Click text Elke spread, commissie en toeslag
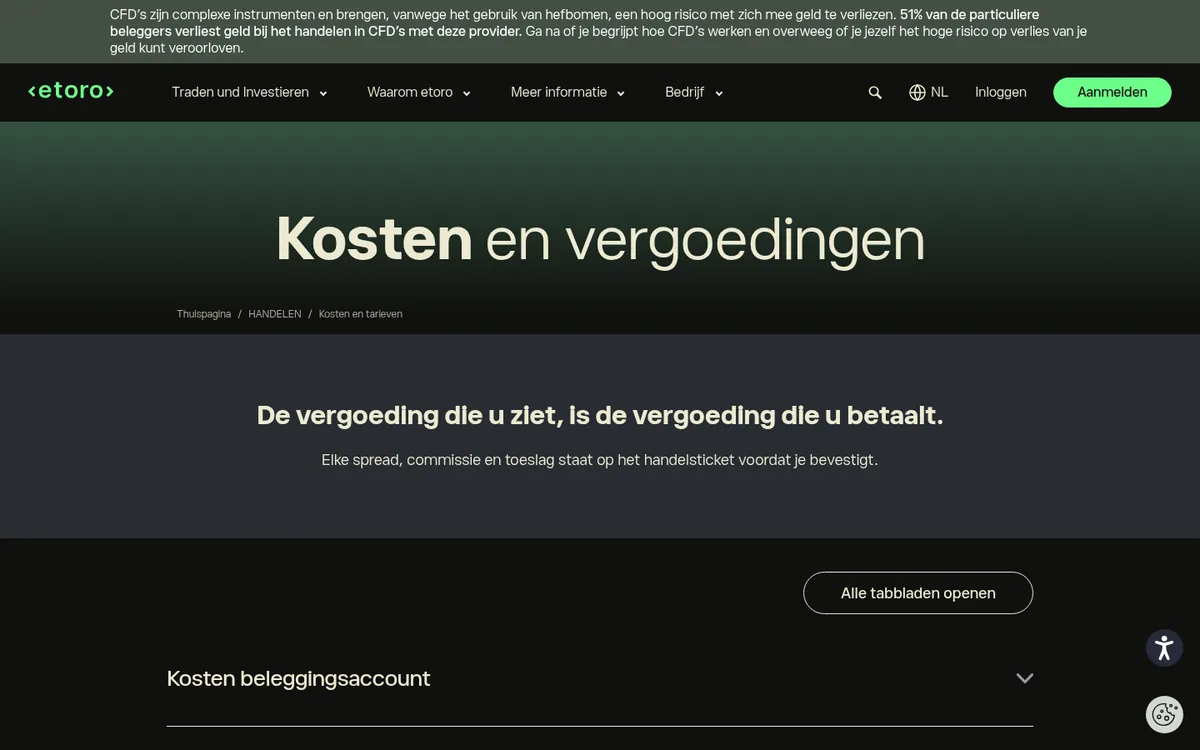Screen dimensions: 1200x750 600,460
